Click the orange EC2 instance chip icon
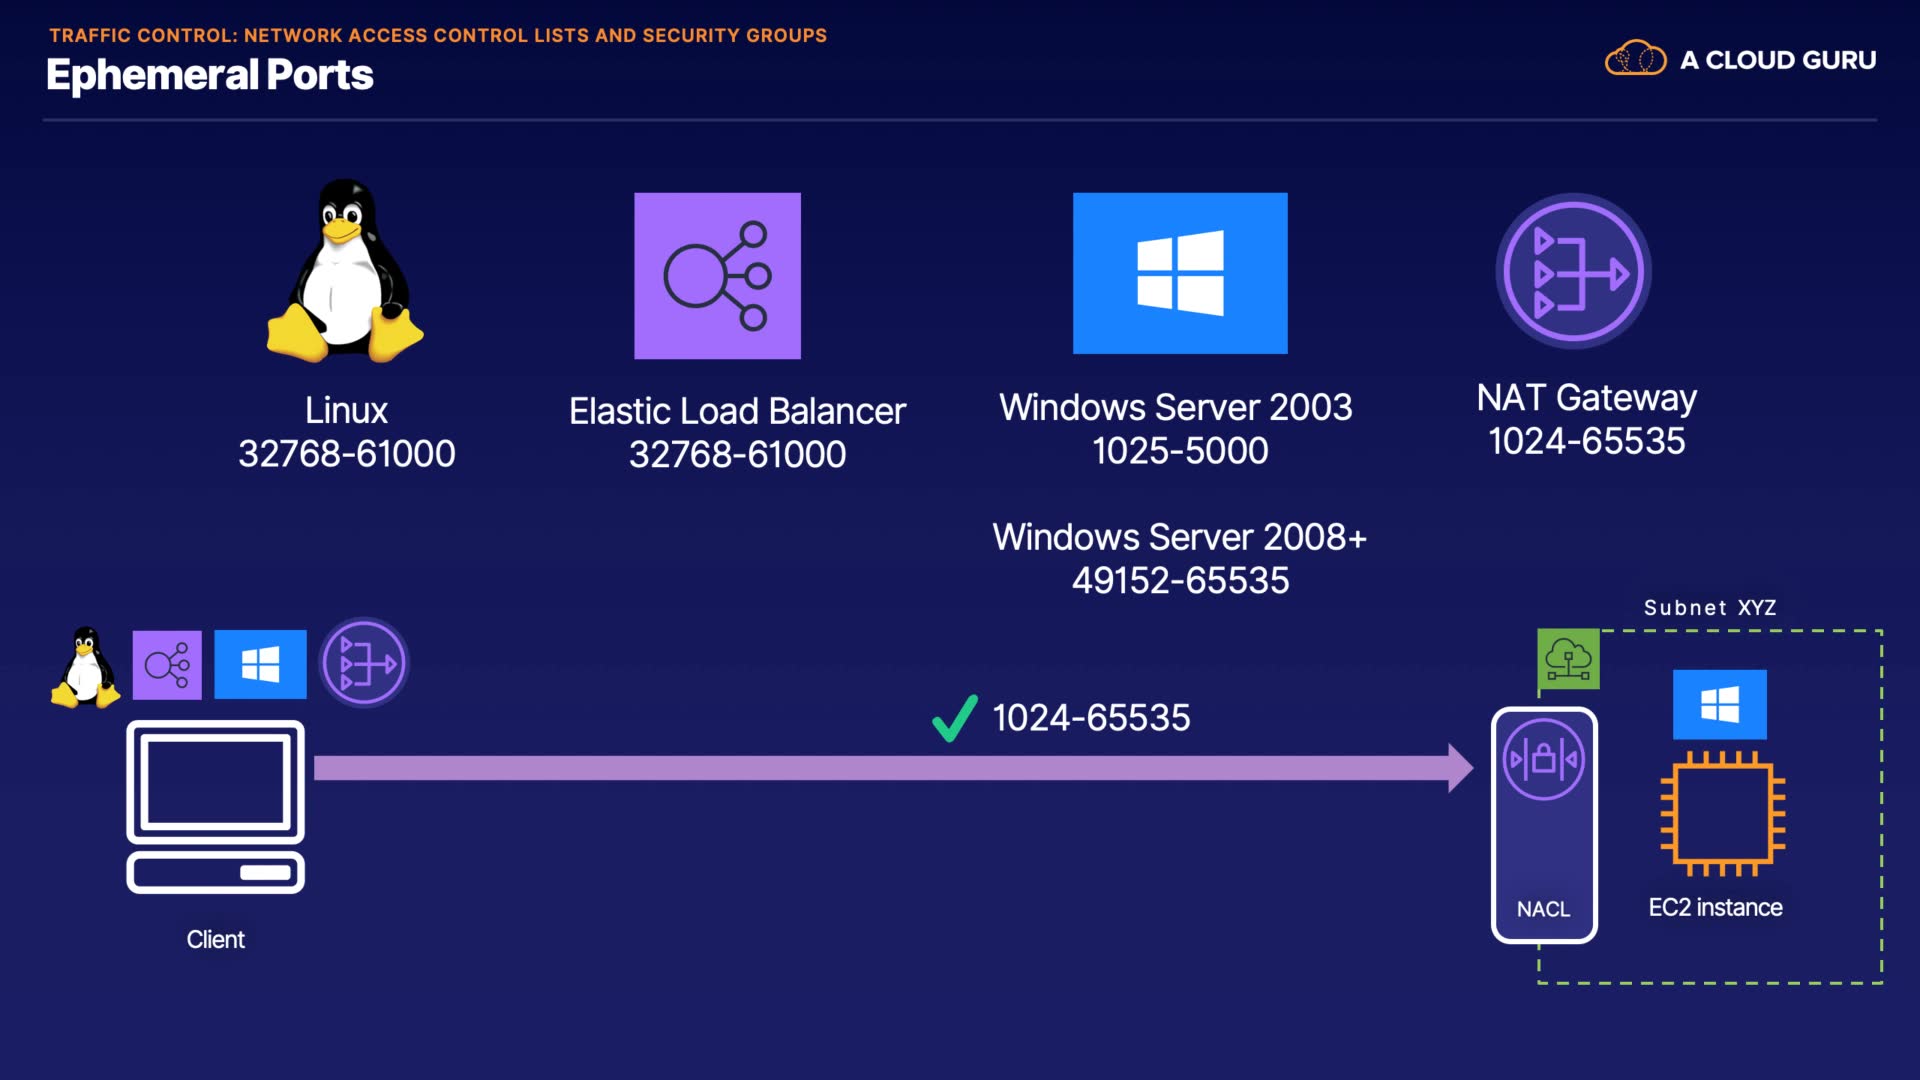 pos(1722,813)
